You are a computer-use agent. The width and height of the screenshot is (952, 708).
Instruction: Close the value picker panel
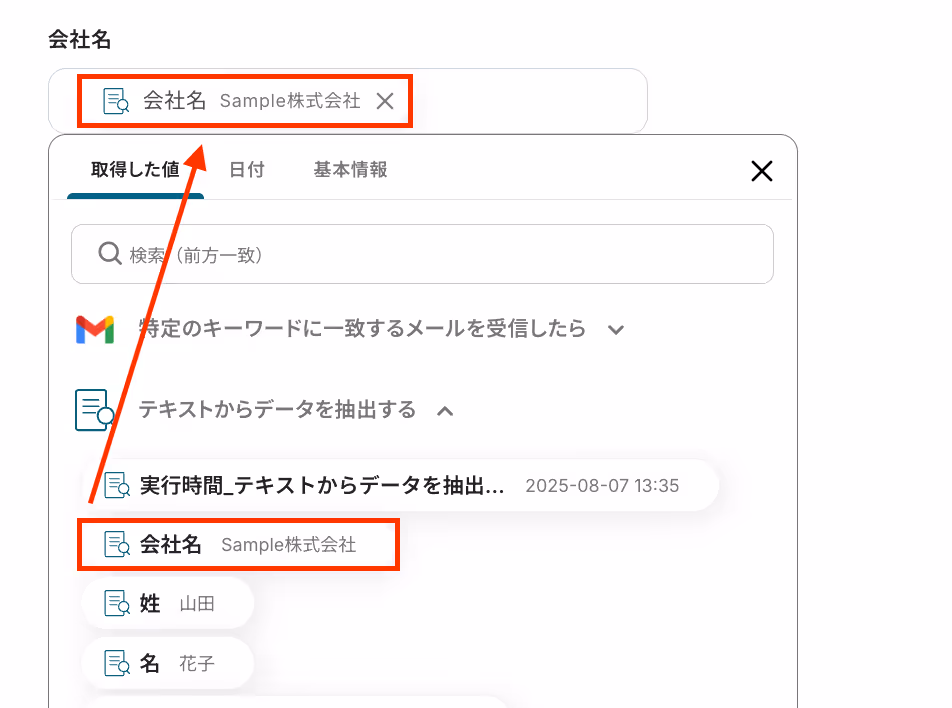point(761,171)
